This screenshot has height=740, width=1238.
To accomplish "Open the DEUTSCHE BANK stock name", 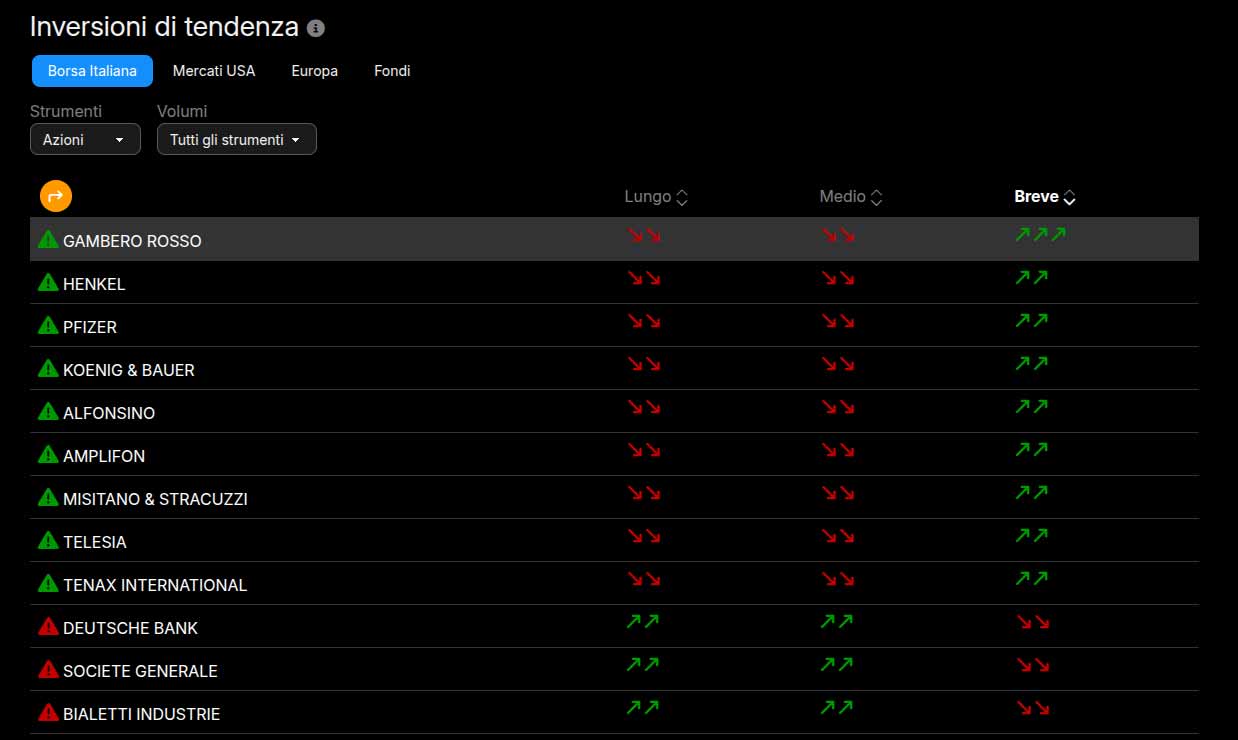I will pyautogui.click(x=131, y=628).
